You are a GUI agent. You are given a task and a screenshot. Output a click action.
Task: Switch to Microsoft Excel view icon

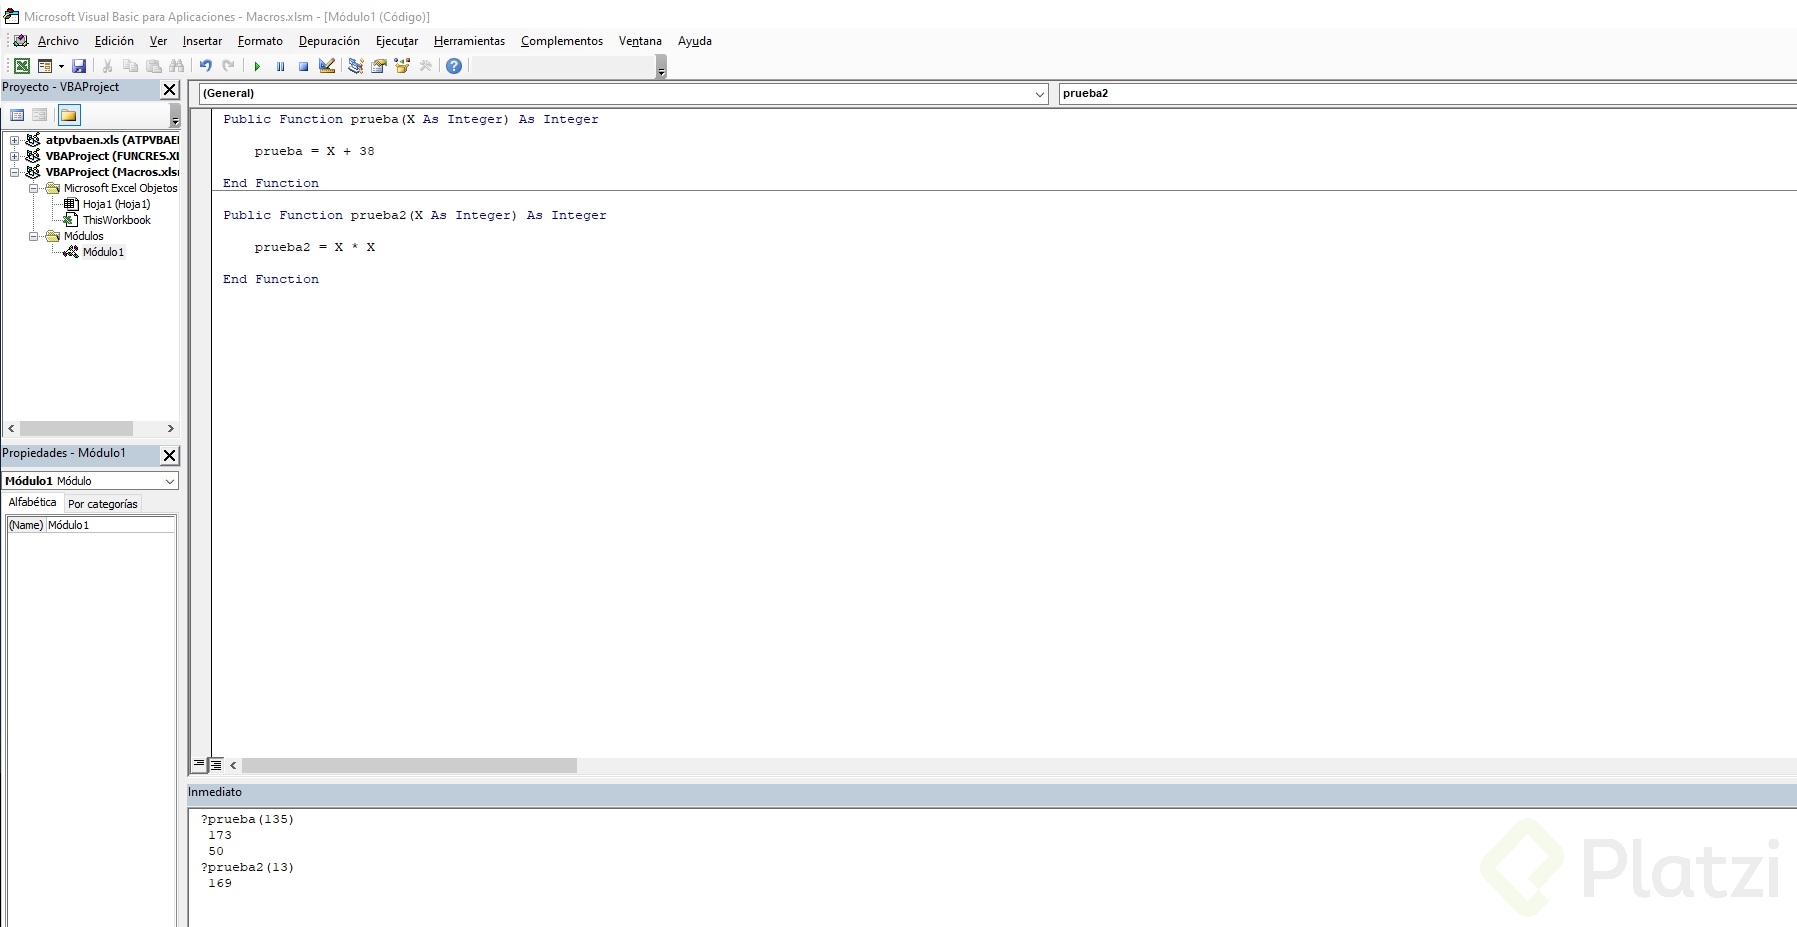(21, 66)
